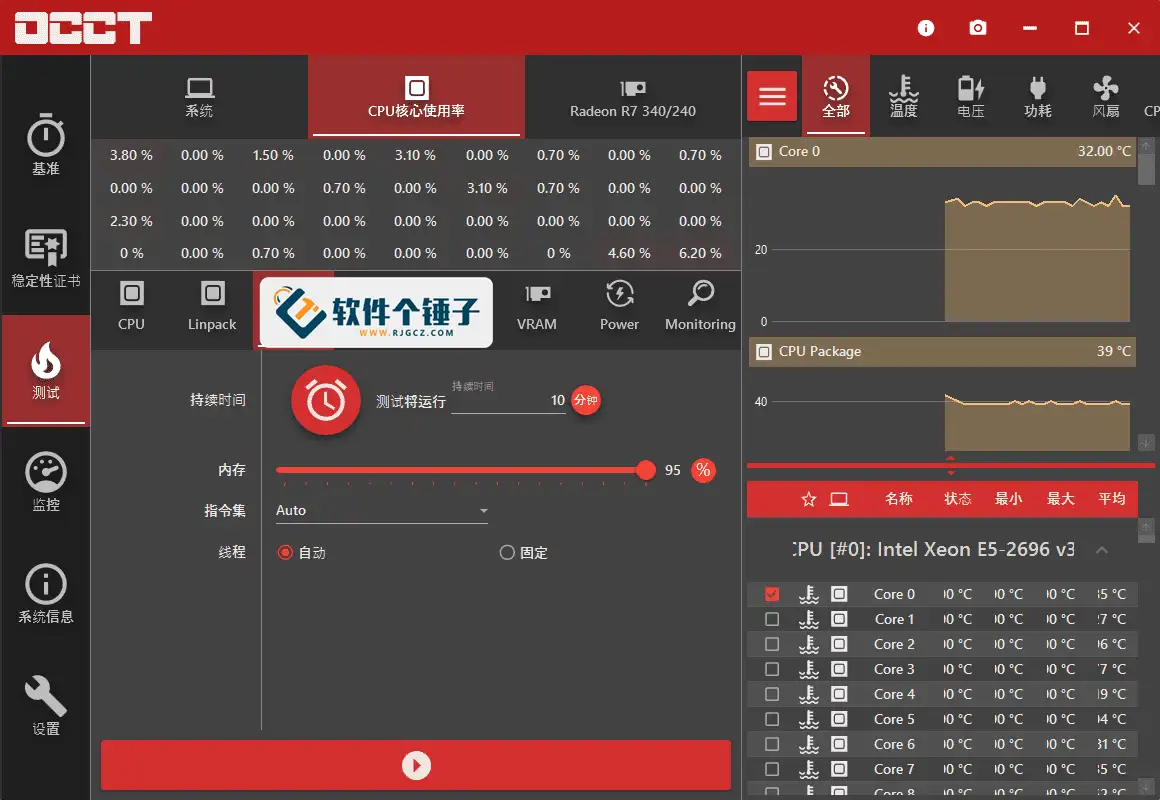Switch to the Radeon R7 340/240 tab
The image size is (1160, 800).
(633, 97)
